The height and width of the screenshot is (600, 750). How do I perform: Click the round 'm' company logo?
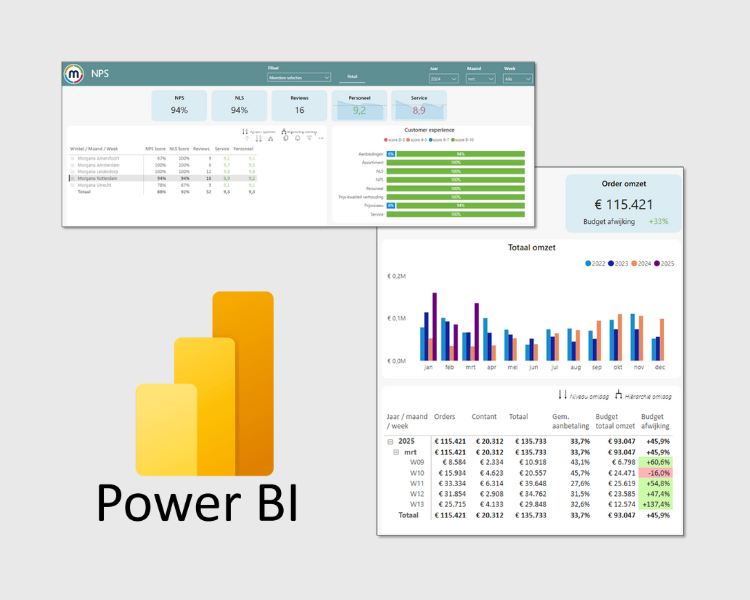click(x=74, y=74)
